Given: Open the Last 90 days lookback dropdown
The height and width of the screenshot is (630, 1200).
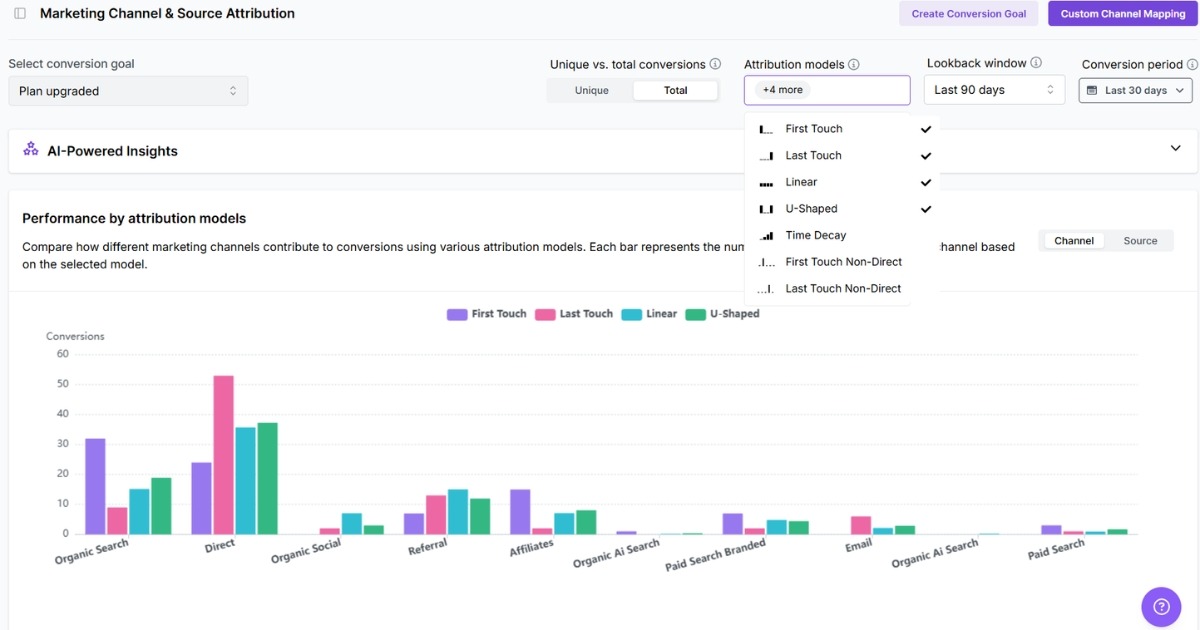Looking at the screenshot, I should pyautogui.click(x=994, y=89).
